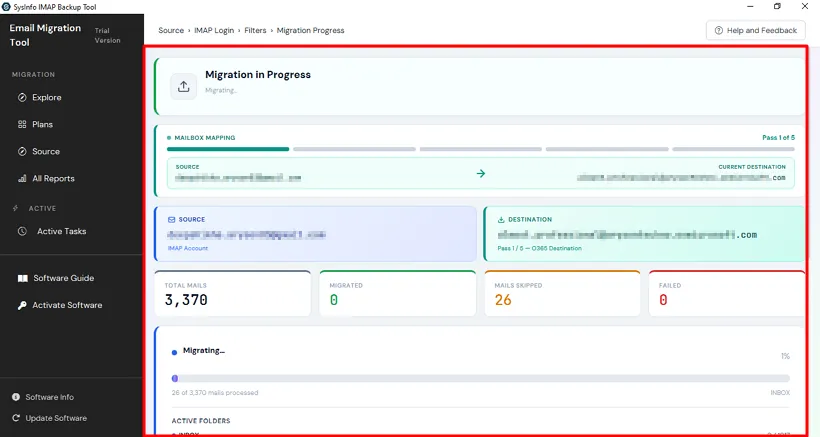Click the 'MAILBOX MAPPING' heading

point(204,138)
